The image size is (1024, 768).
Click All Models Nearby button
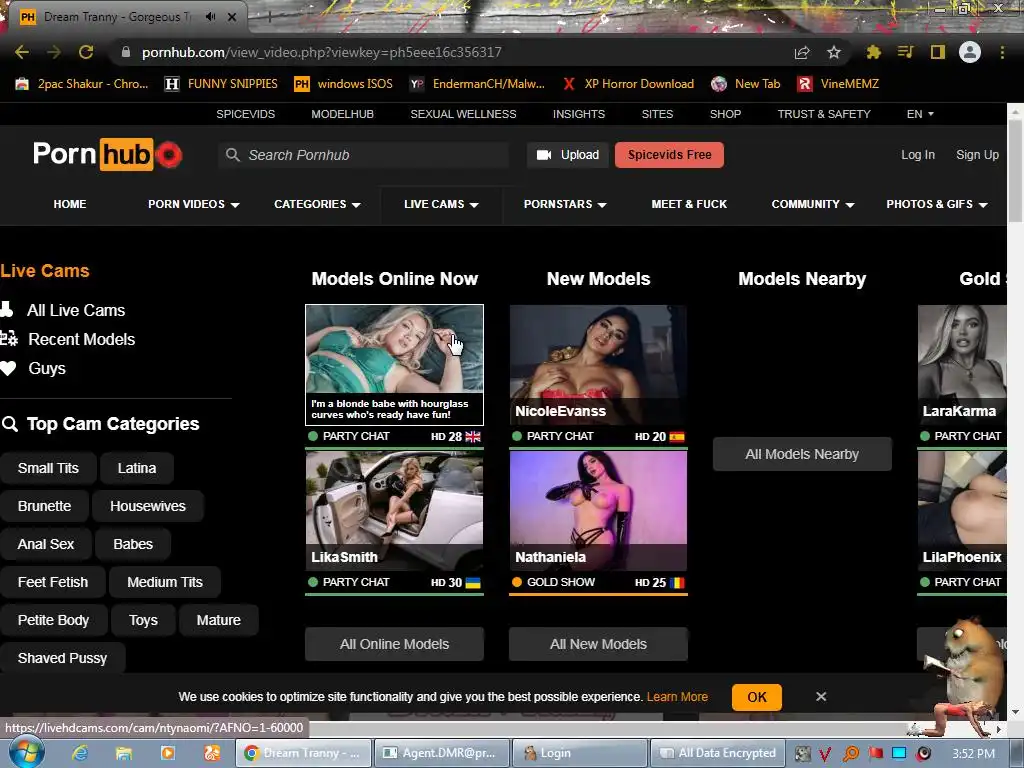(802, 454)
